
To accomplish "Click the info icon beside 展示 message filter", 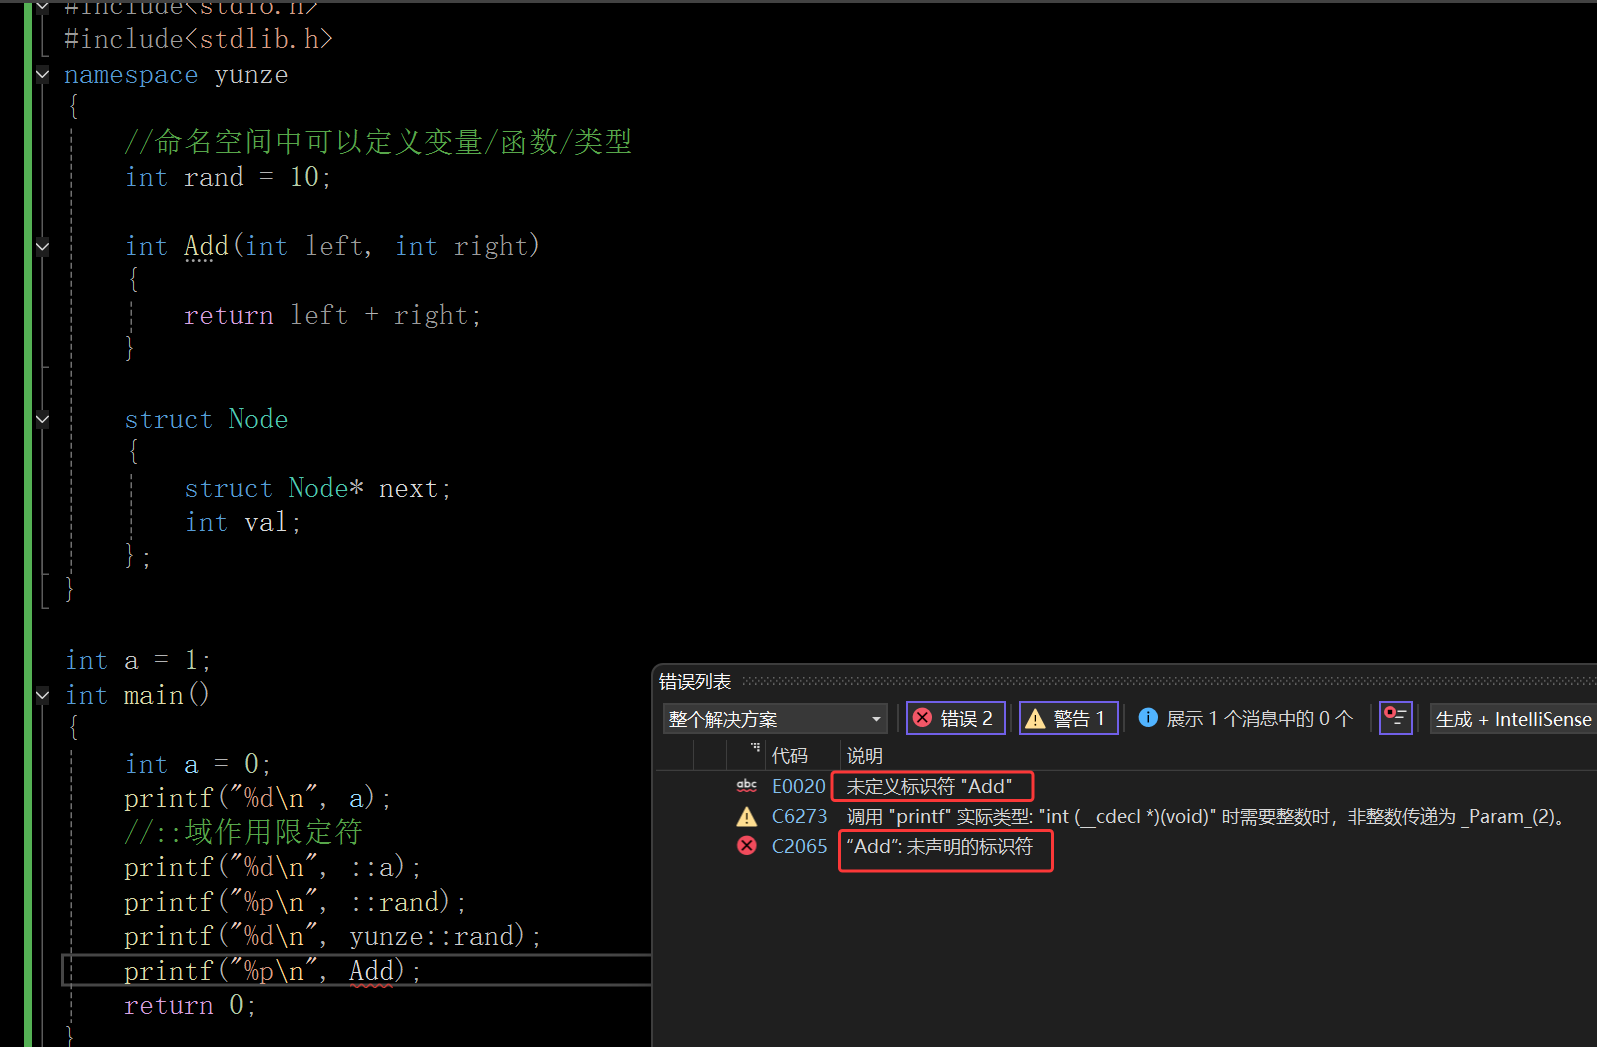I will [x=1148, y=717].
